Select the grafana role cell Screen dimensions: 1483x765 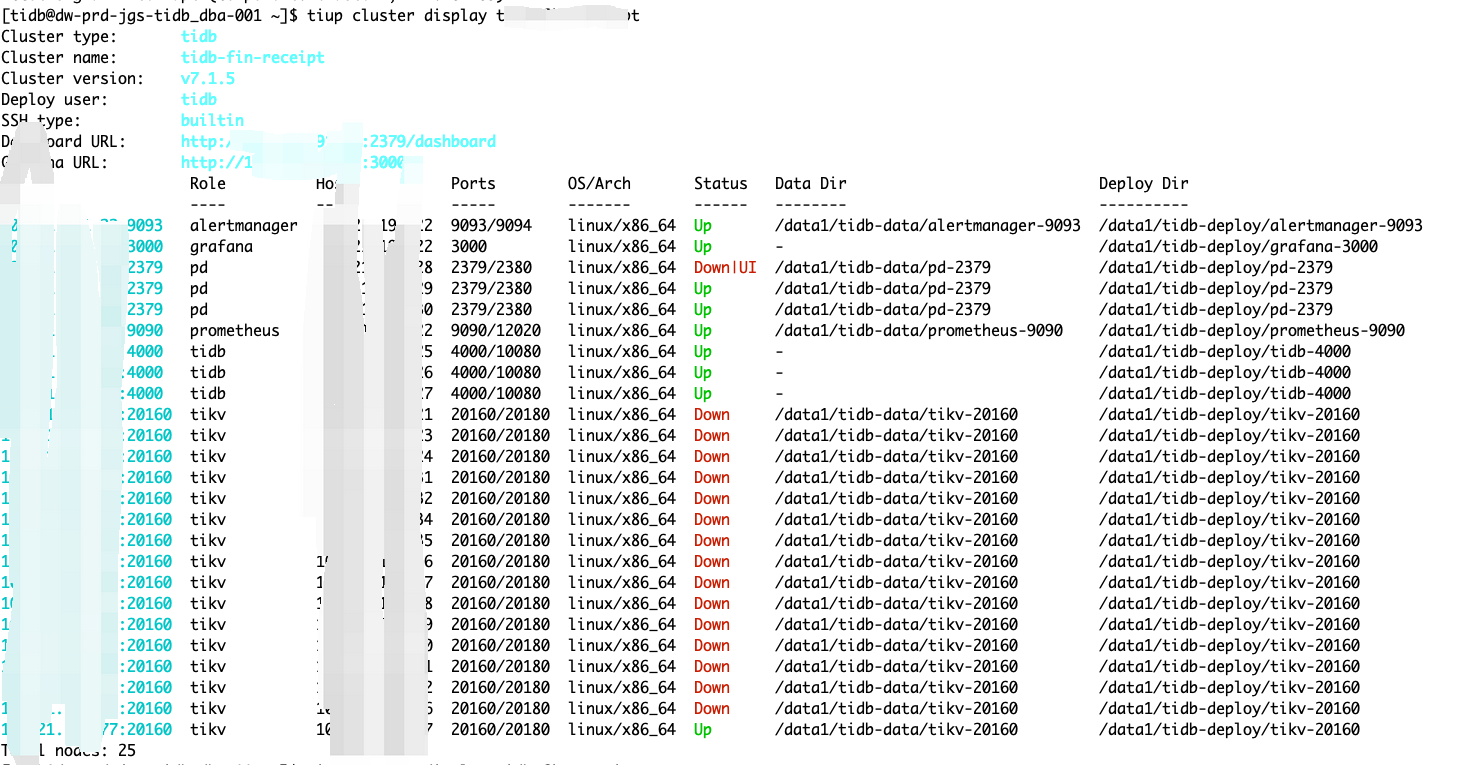(221, 247)
